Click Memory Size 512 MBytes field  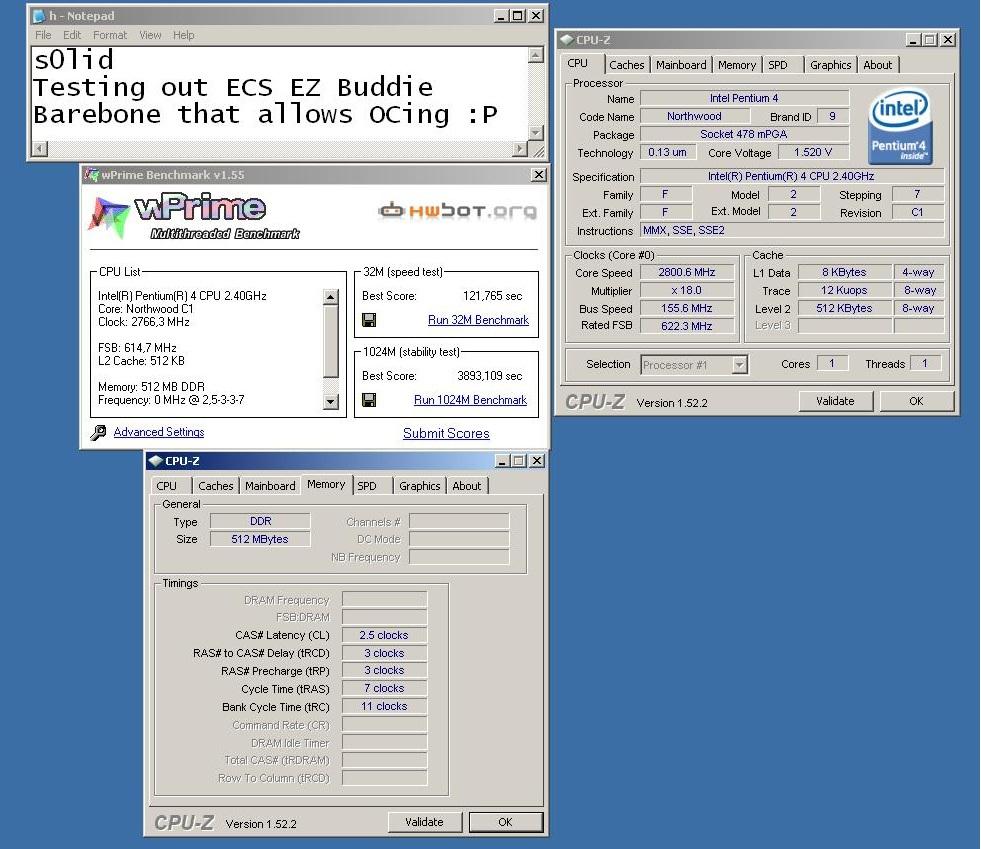[x=260, y=539]
